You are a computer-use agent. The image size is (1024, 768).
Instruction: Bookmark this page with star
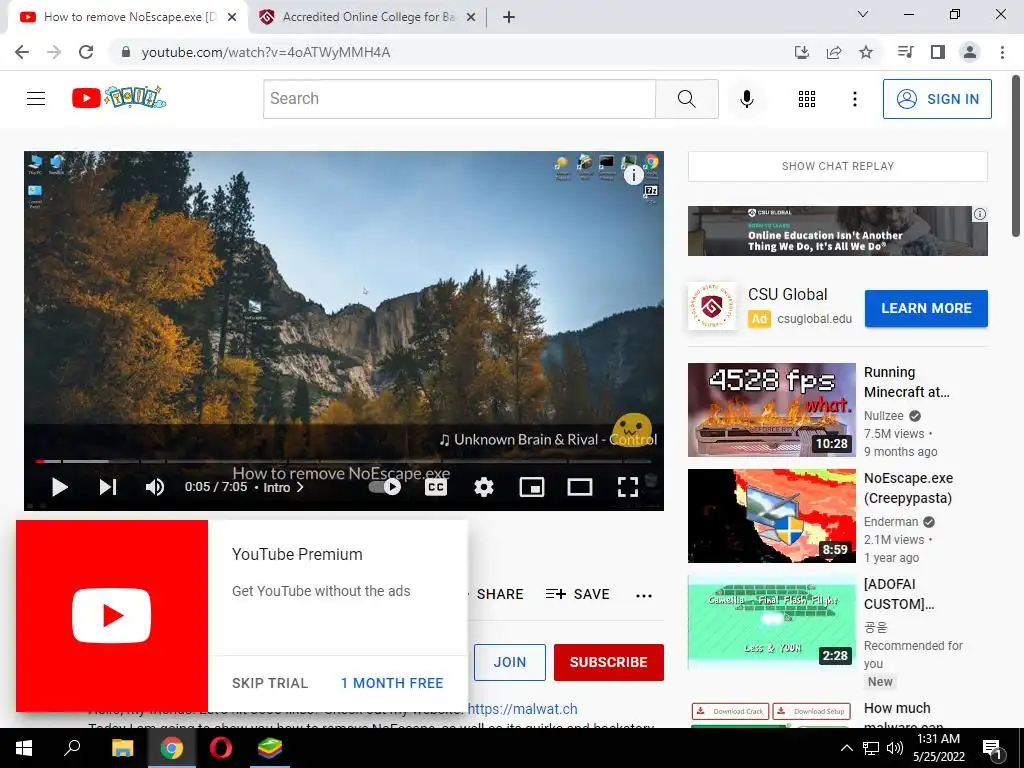click(866, 52)
